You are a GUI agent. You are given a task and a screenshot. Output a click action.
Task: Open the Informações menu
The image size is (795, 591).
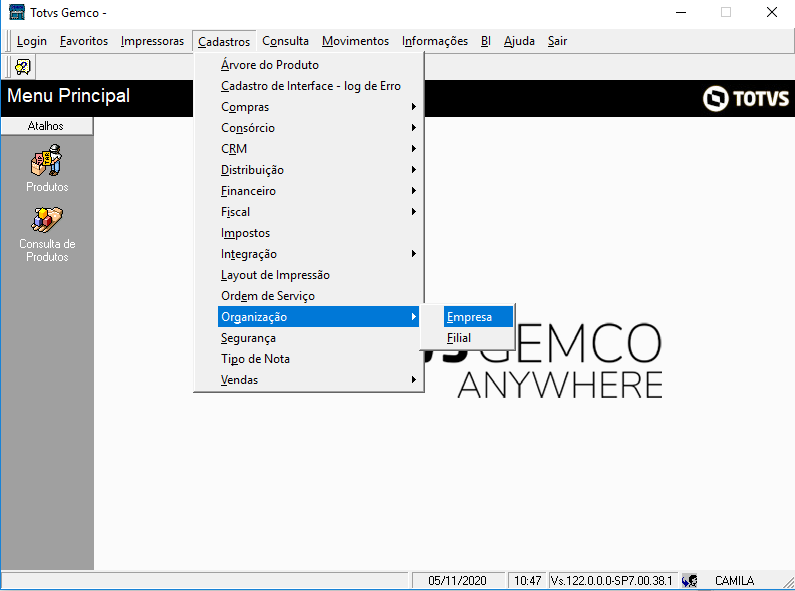pyautogui.click(x=435, y=41)
